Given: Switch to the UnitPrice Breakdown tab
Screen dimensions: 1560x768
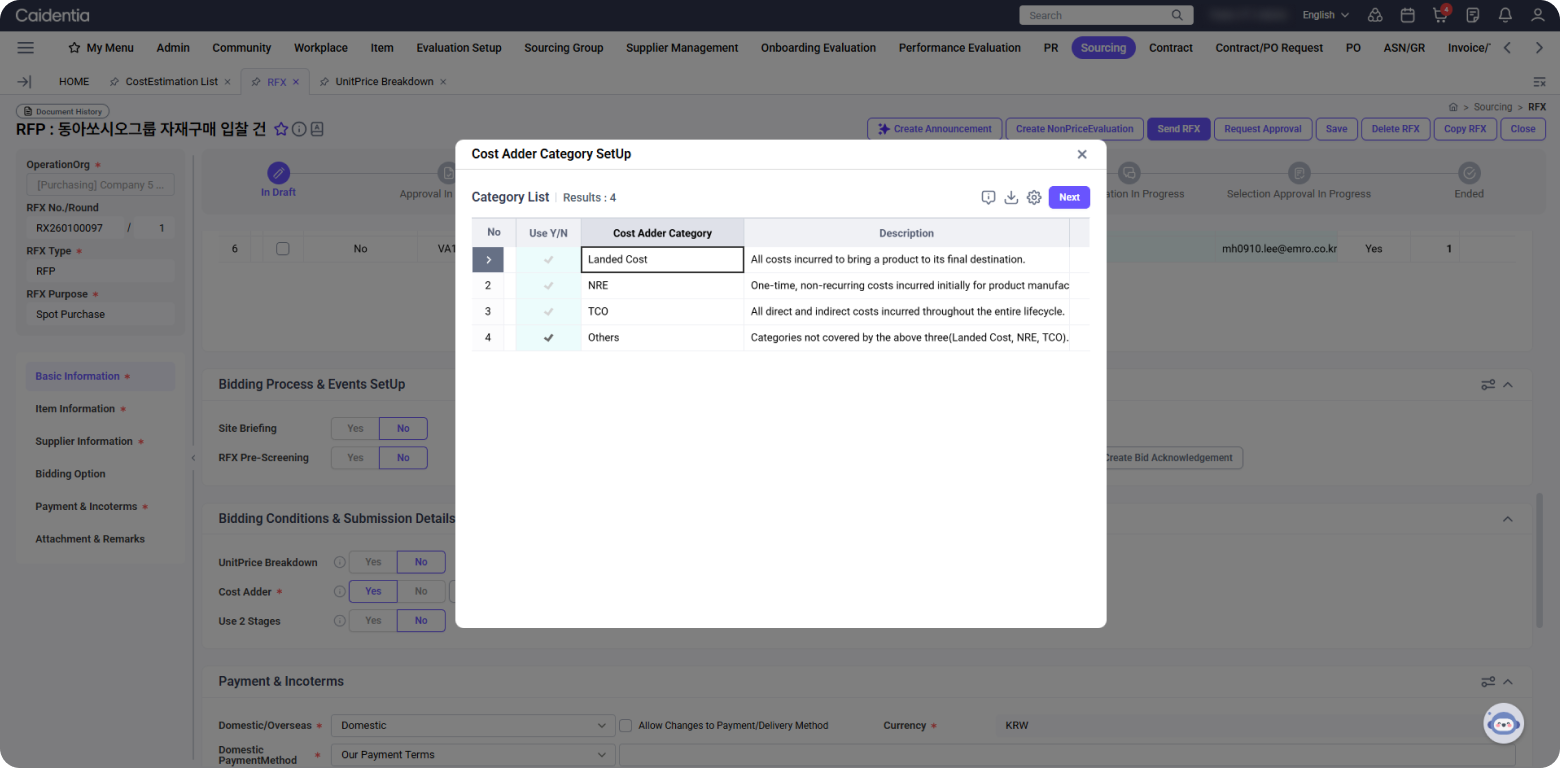Looking at the screenshot, I should tap(384, 82).
